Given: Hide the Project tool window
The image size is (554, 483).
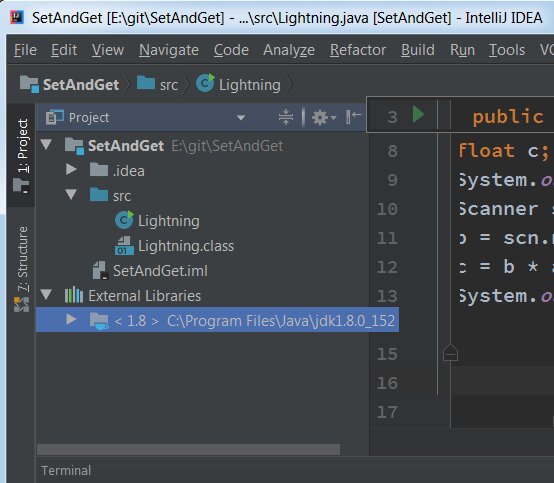Looking at the screenshot, I should 353,117.
